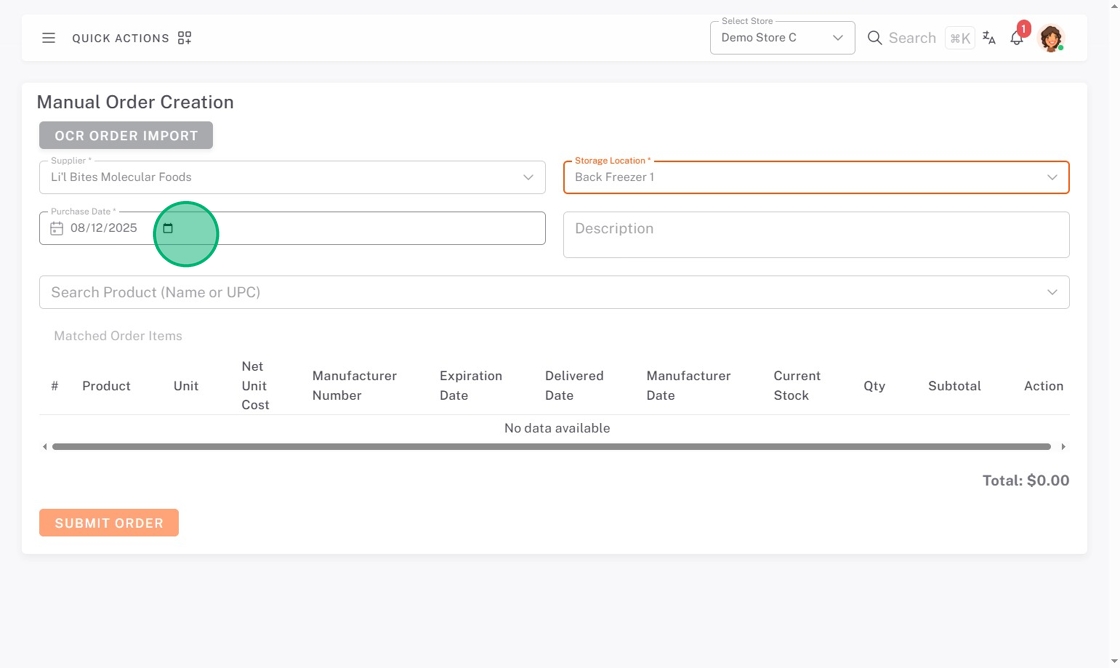This screenshot has width=1120, height=668.
Task: Click the Quick Actions grid icon
Action: click(x=184, y=38)
